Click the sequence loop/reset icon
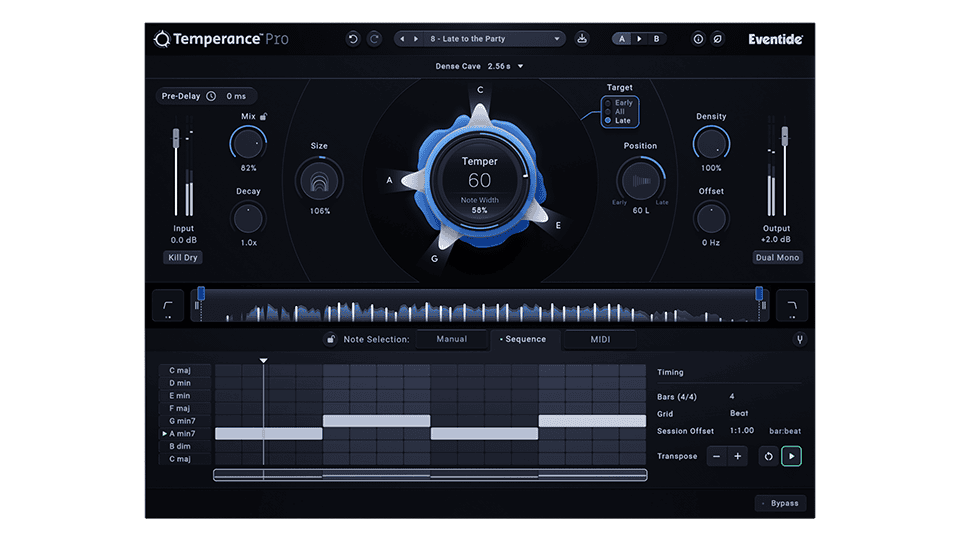960x540 pixels. [x=768, y=456]
